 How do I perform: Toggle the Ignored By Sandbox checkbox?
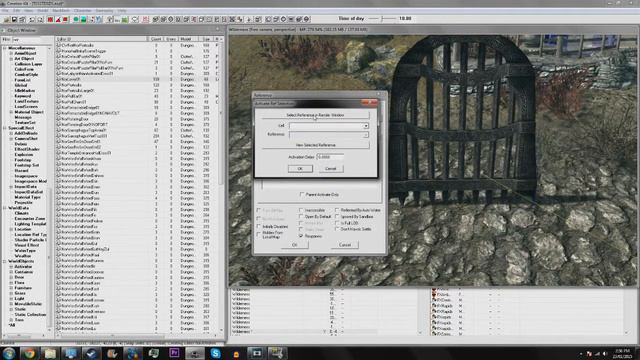(x=337, y=217)
